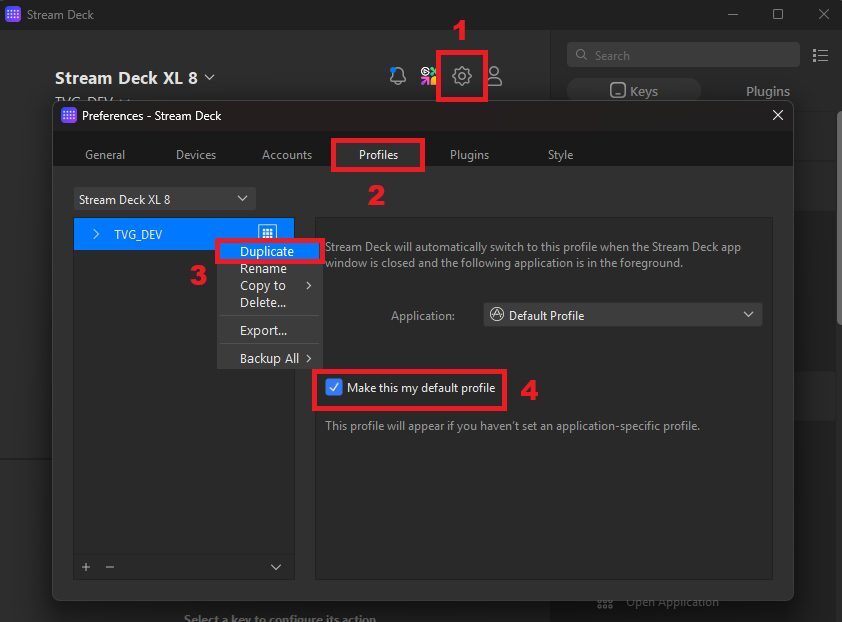Switch to the Profiles tab
The height and width of the screenshot is (622, 842).
point(379,155)
